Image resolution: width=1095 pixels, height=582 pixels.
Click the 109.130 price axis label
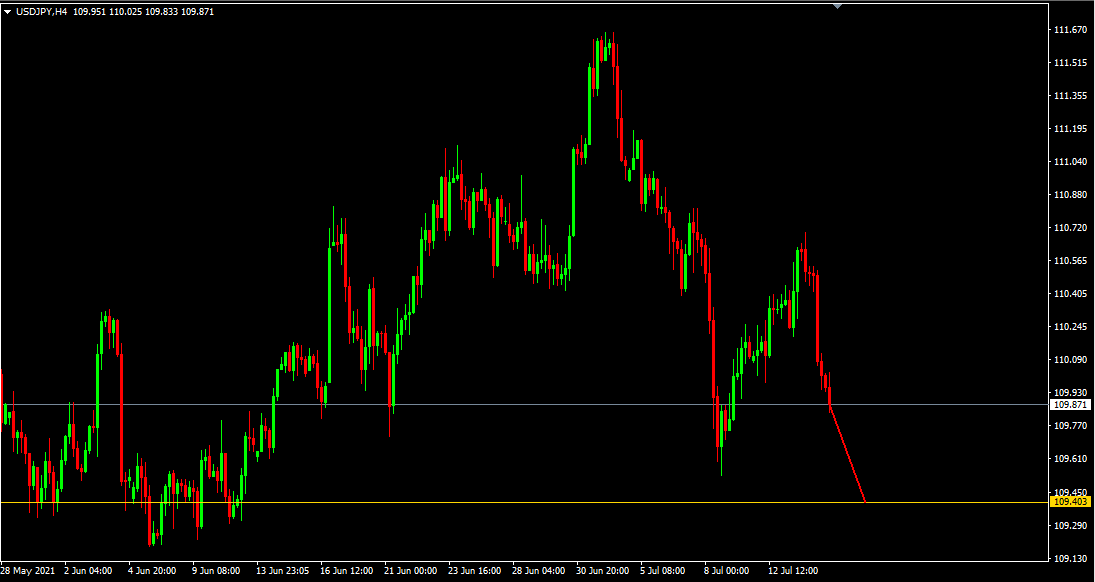pyautogui.click(x=1071, y=558)
